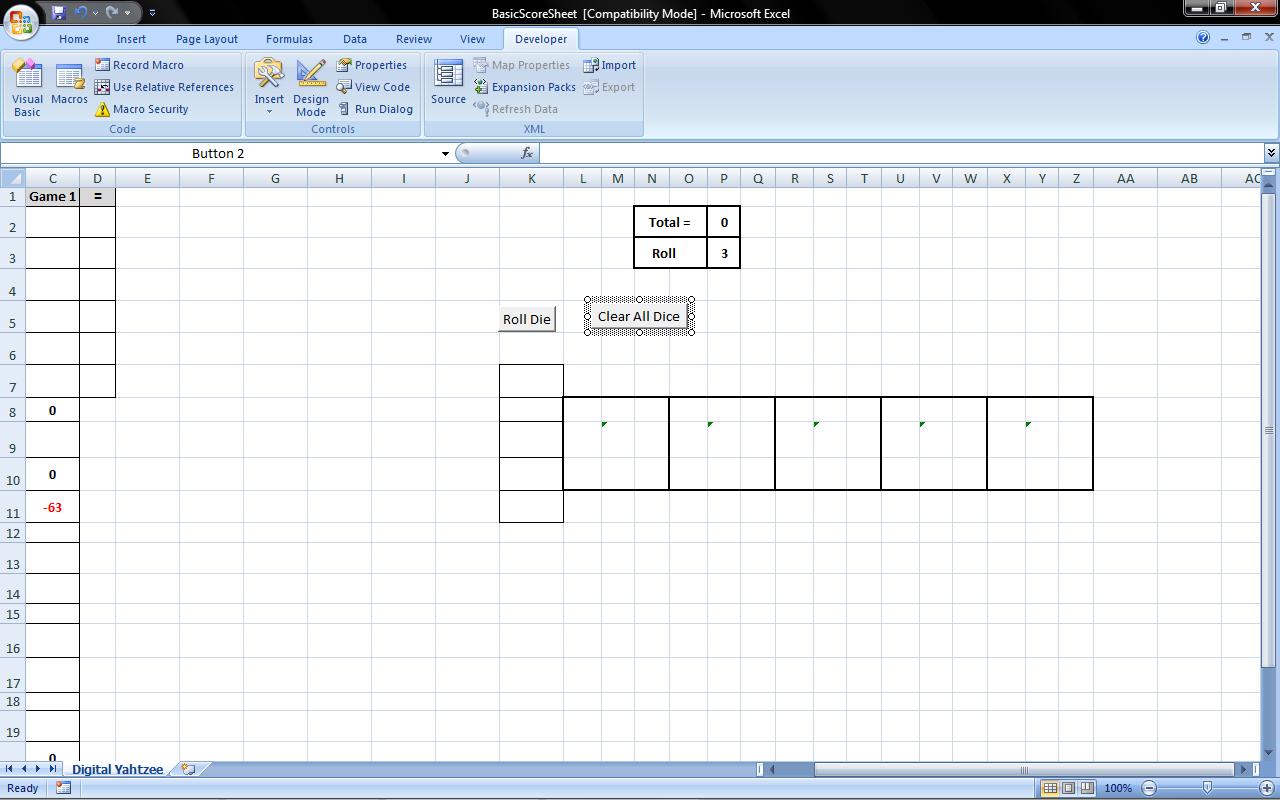Select the Roll label cell
The image size is (1280, 800).
pos(670,253)
